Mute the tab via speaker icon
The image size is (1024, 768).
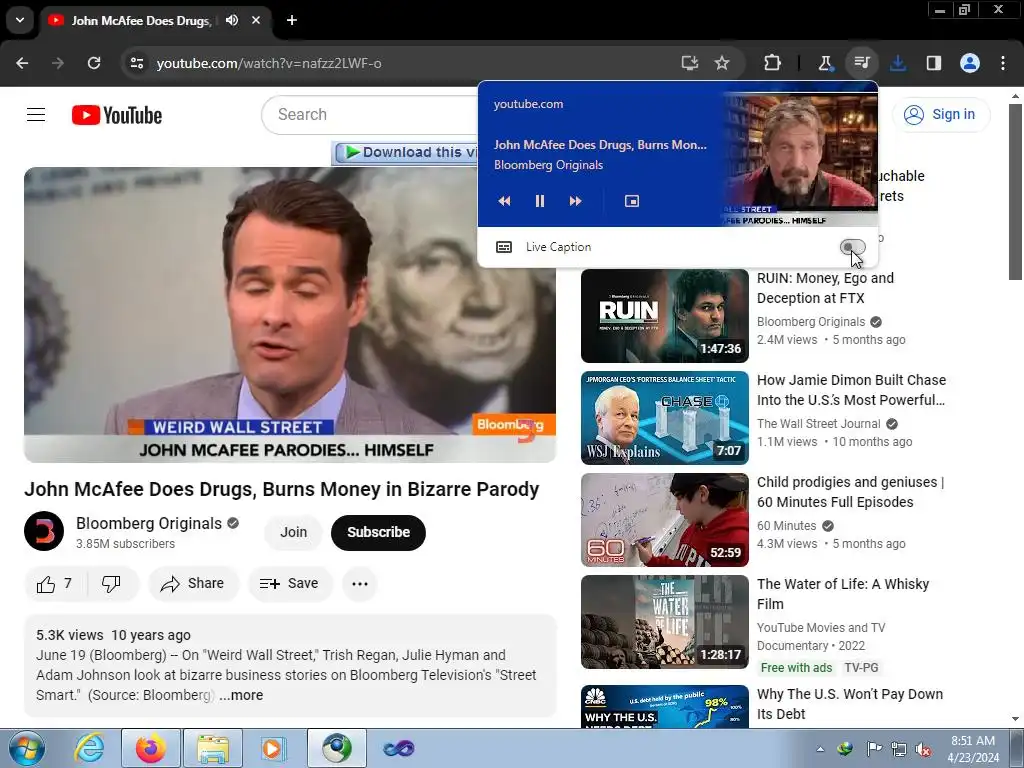tap(232, 20)
